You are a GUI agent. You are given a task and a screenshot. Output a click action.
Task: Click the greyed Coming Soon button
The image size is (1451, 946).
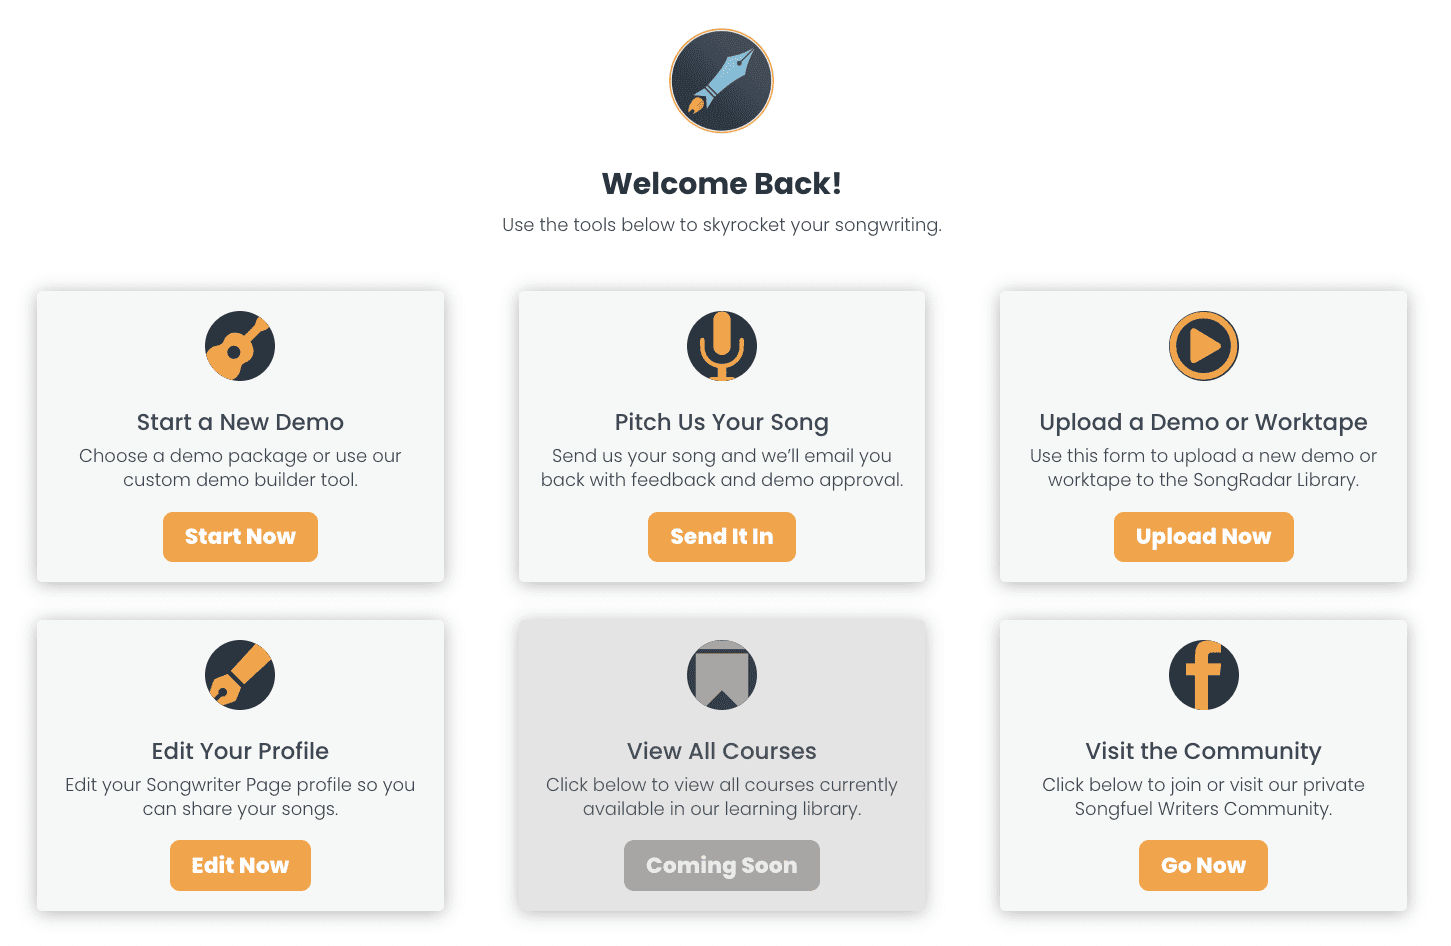coord(722,866)
